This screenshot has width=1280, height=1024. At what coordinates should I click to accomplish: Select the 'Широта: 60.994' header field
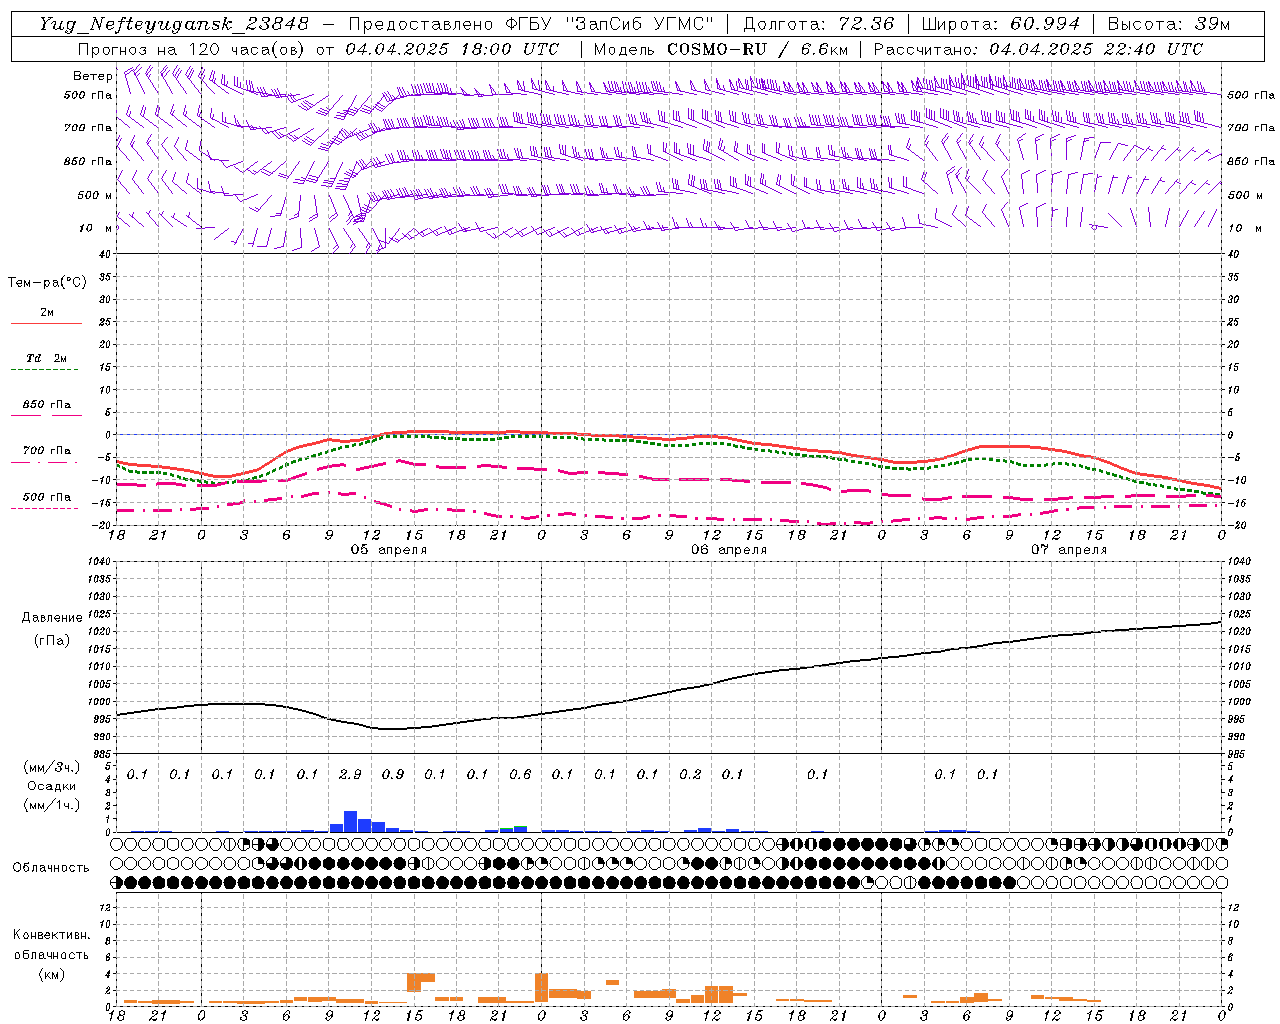(1000, 24)
